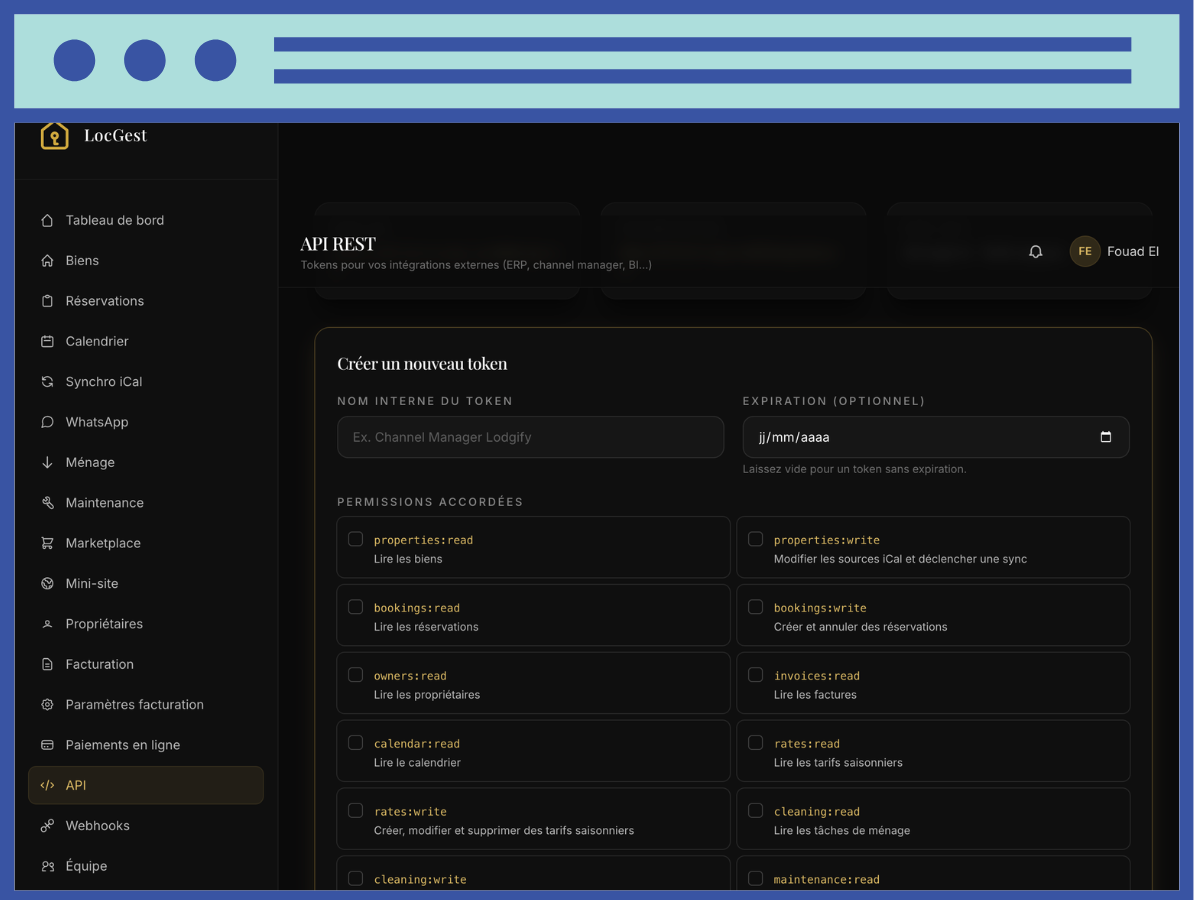Click the Propriétaires person icon
The width and height of the screenshot is (1200, 900).
click(47, 624)
